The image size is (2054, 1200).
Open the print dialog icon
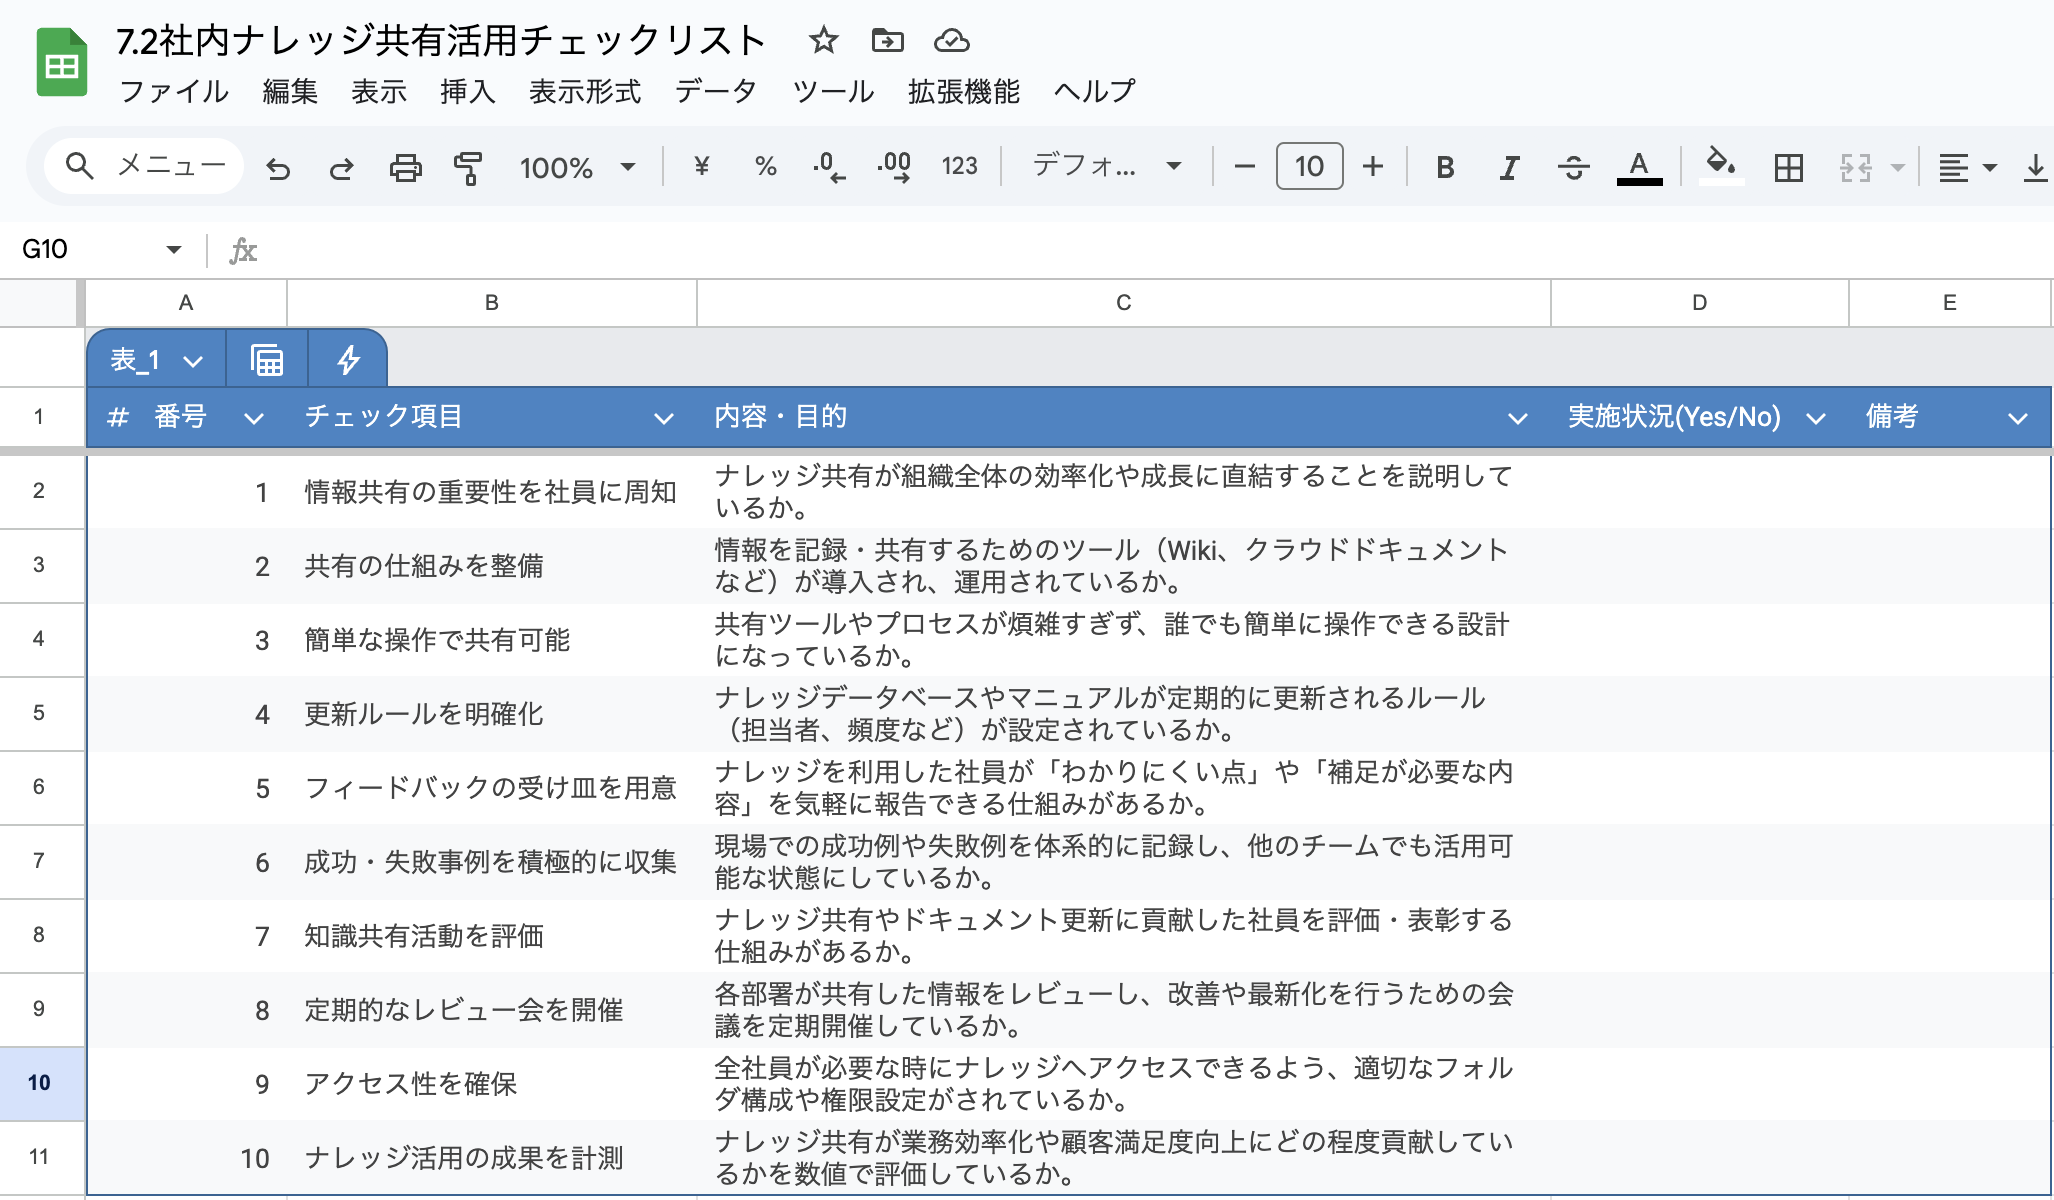(x=405, y=166)
